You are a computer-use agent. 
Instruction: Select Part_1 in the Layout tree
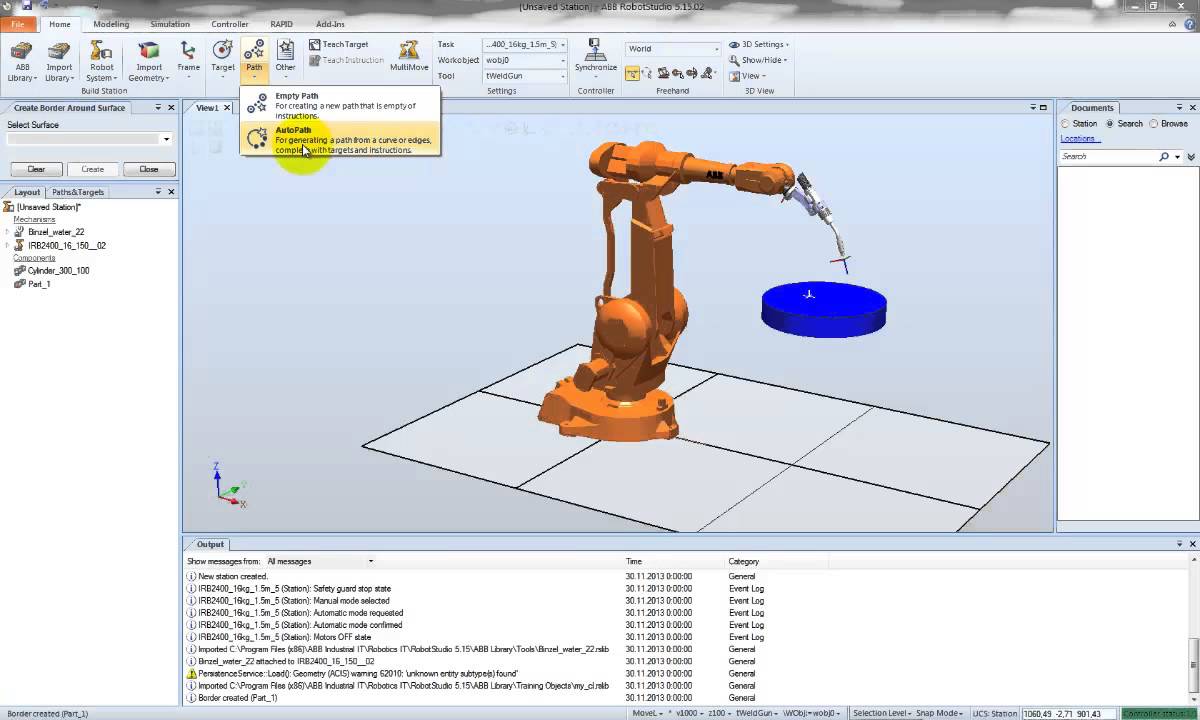39,284
